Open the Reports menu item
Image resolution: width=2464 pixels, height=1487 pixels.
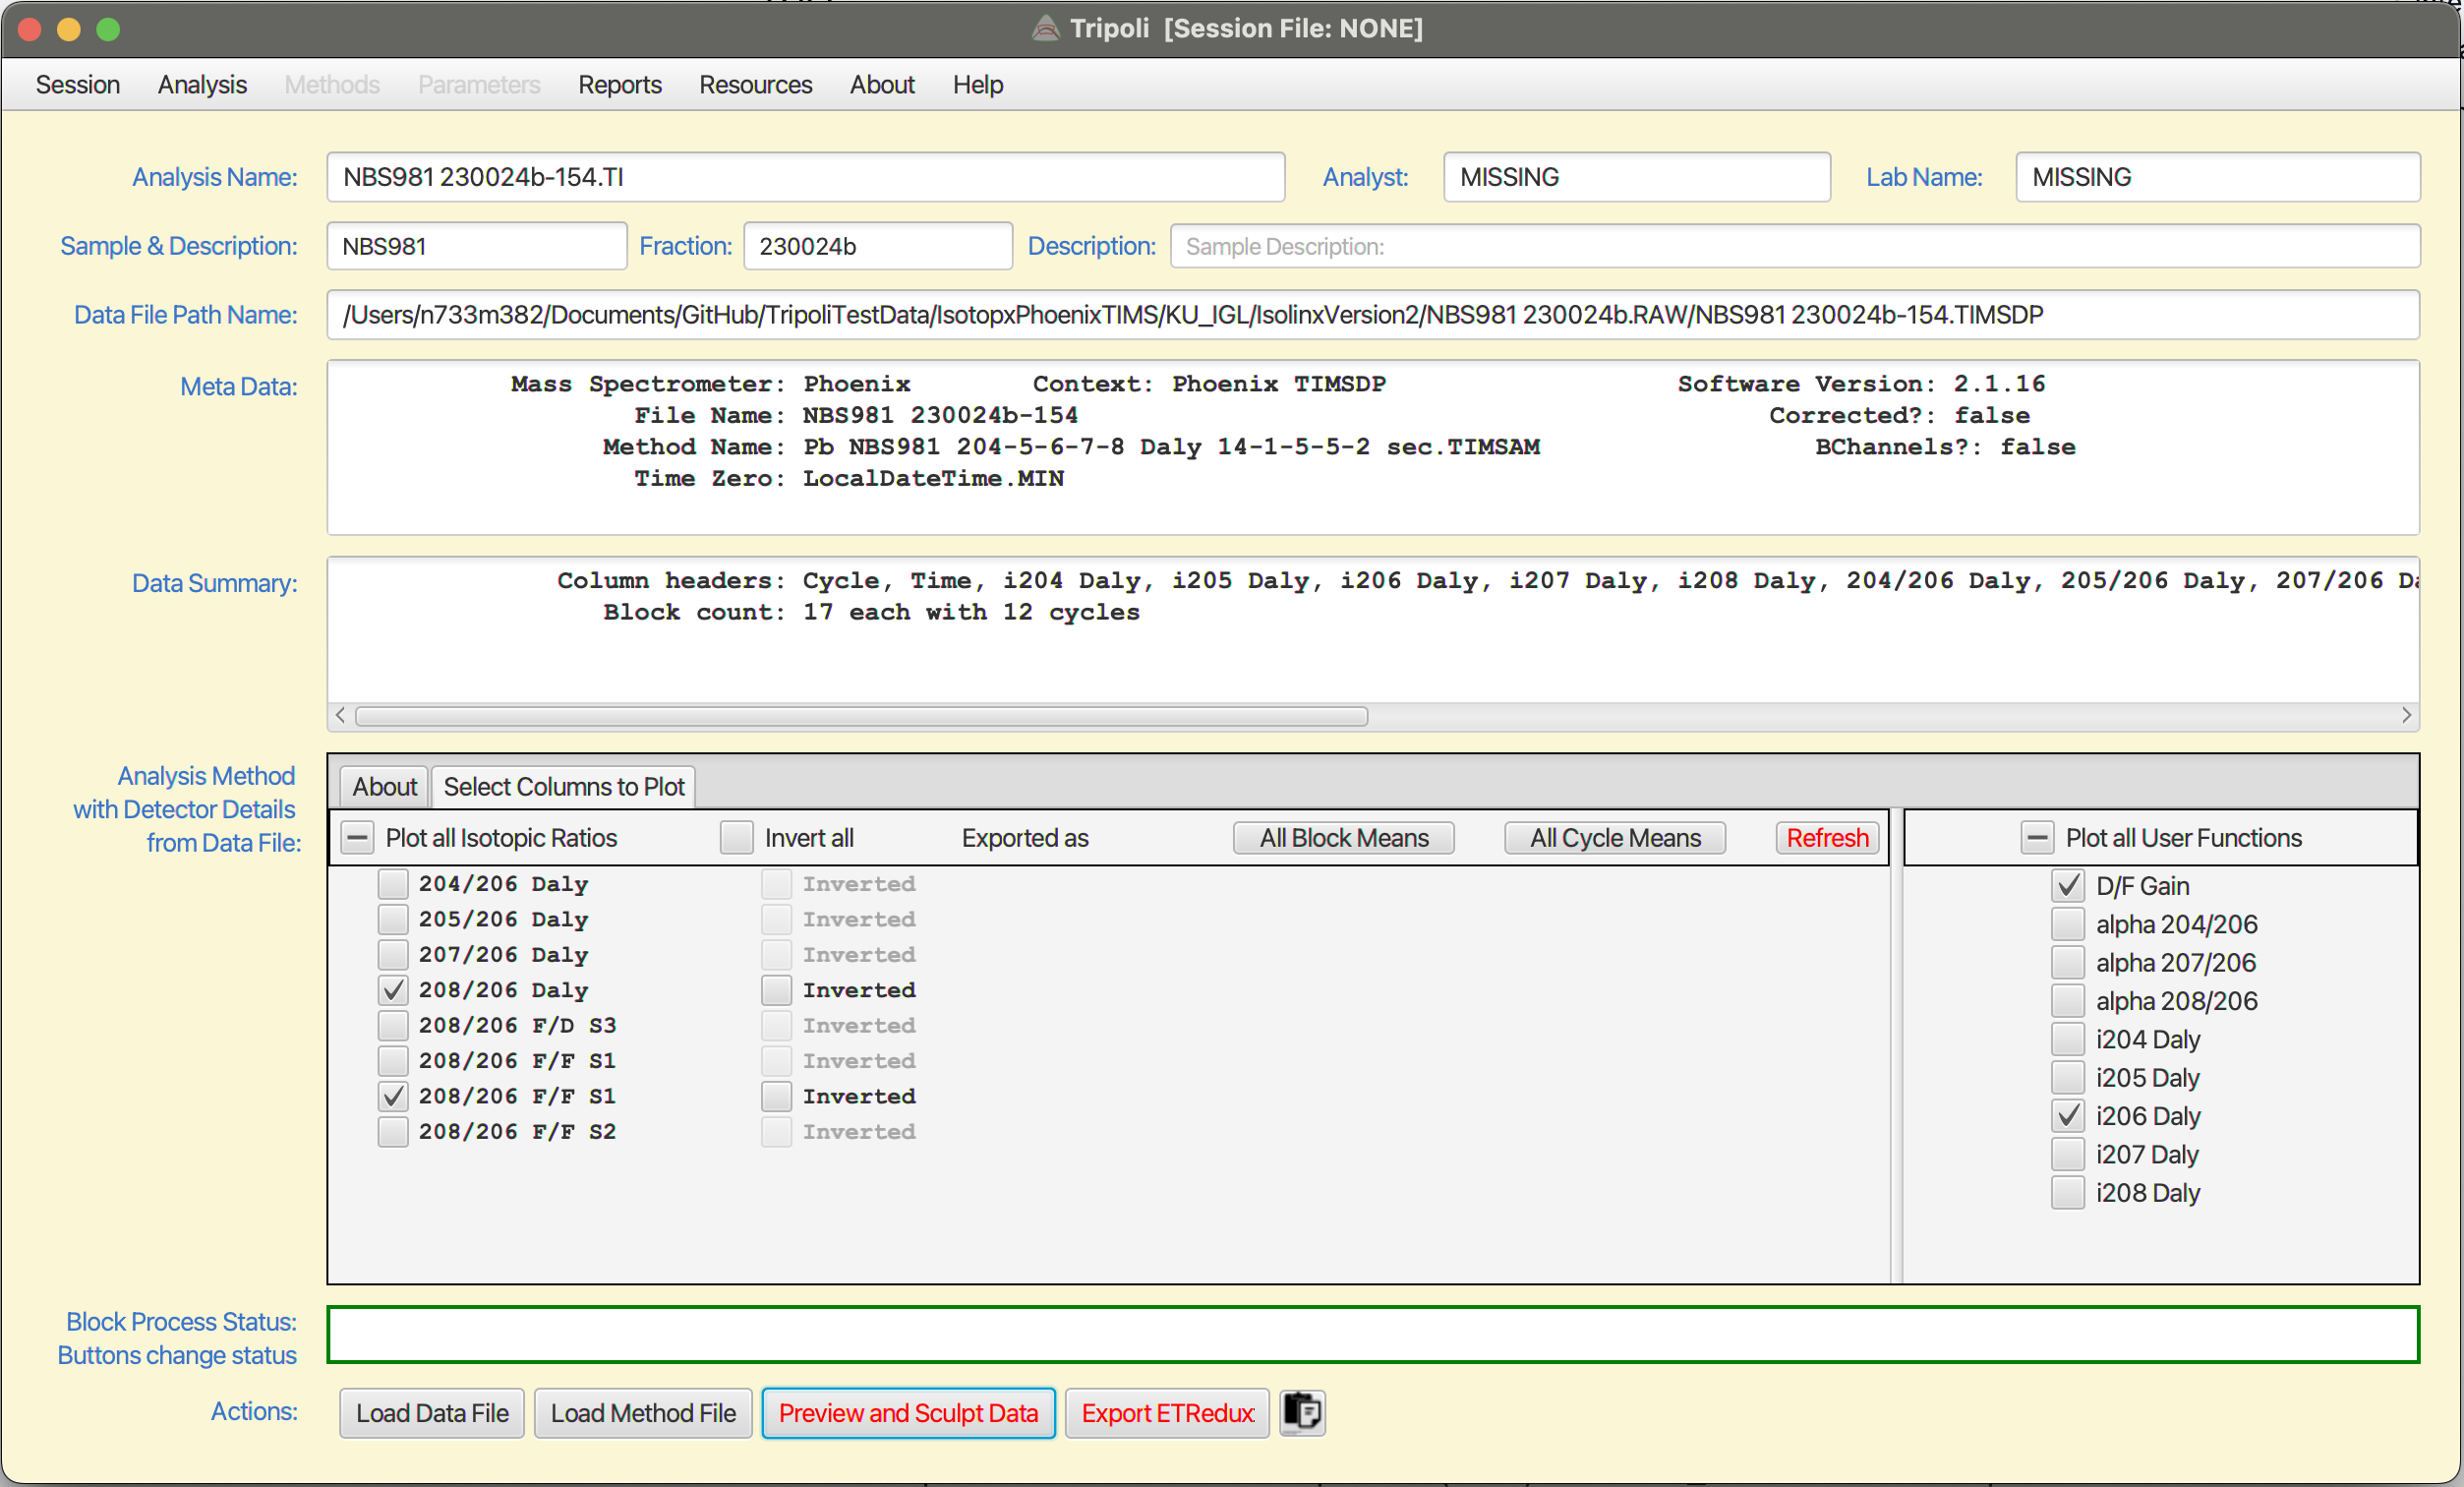point(621,83)
